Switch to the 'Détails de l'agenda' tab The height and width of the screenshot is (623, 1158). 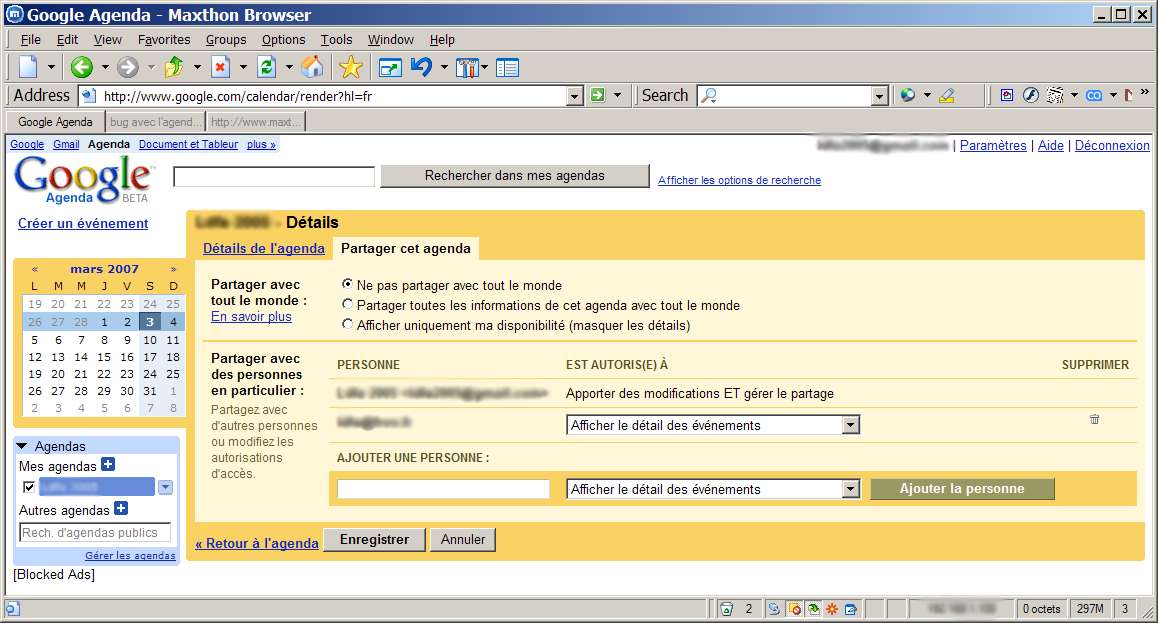[x=264, y=249]
